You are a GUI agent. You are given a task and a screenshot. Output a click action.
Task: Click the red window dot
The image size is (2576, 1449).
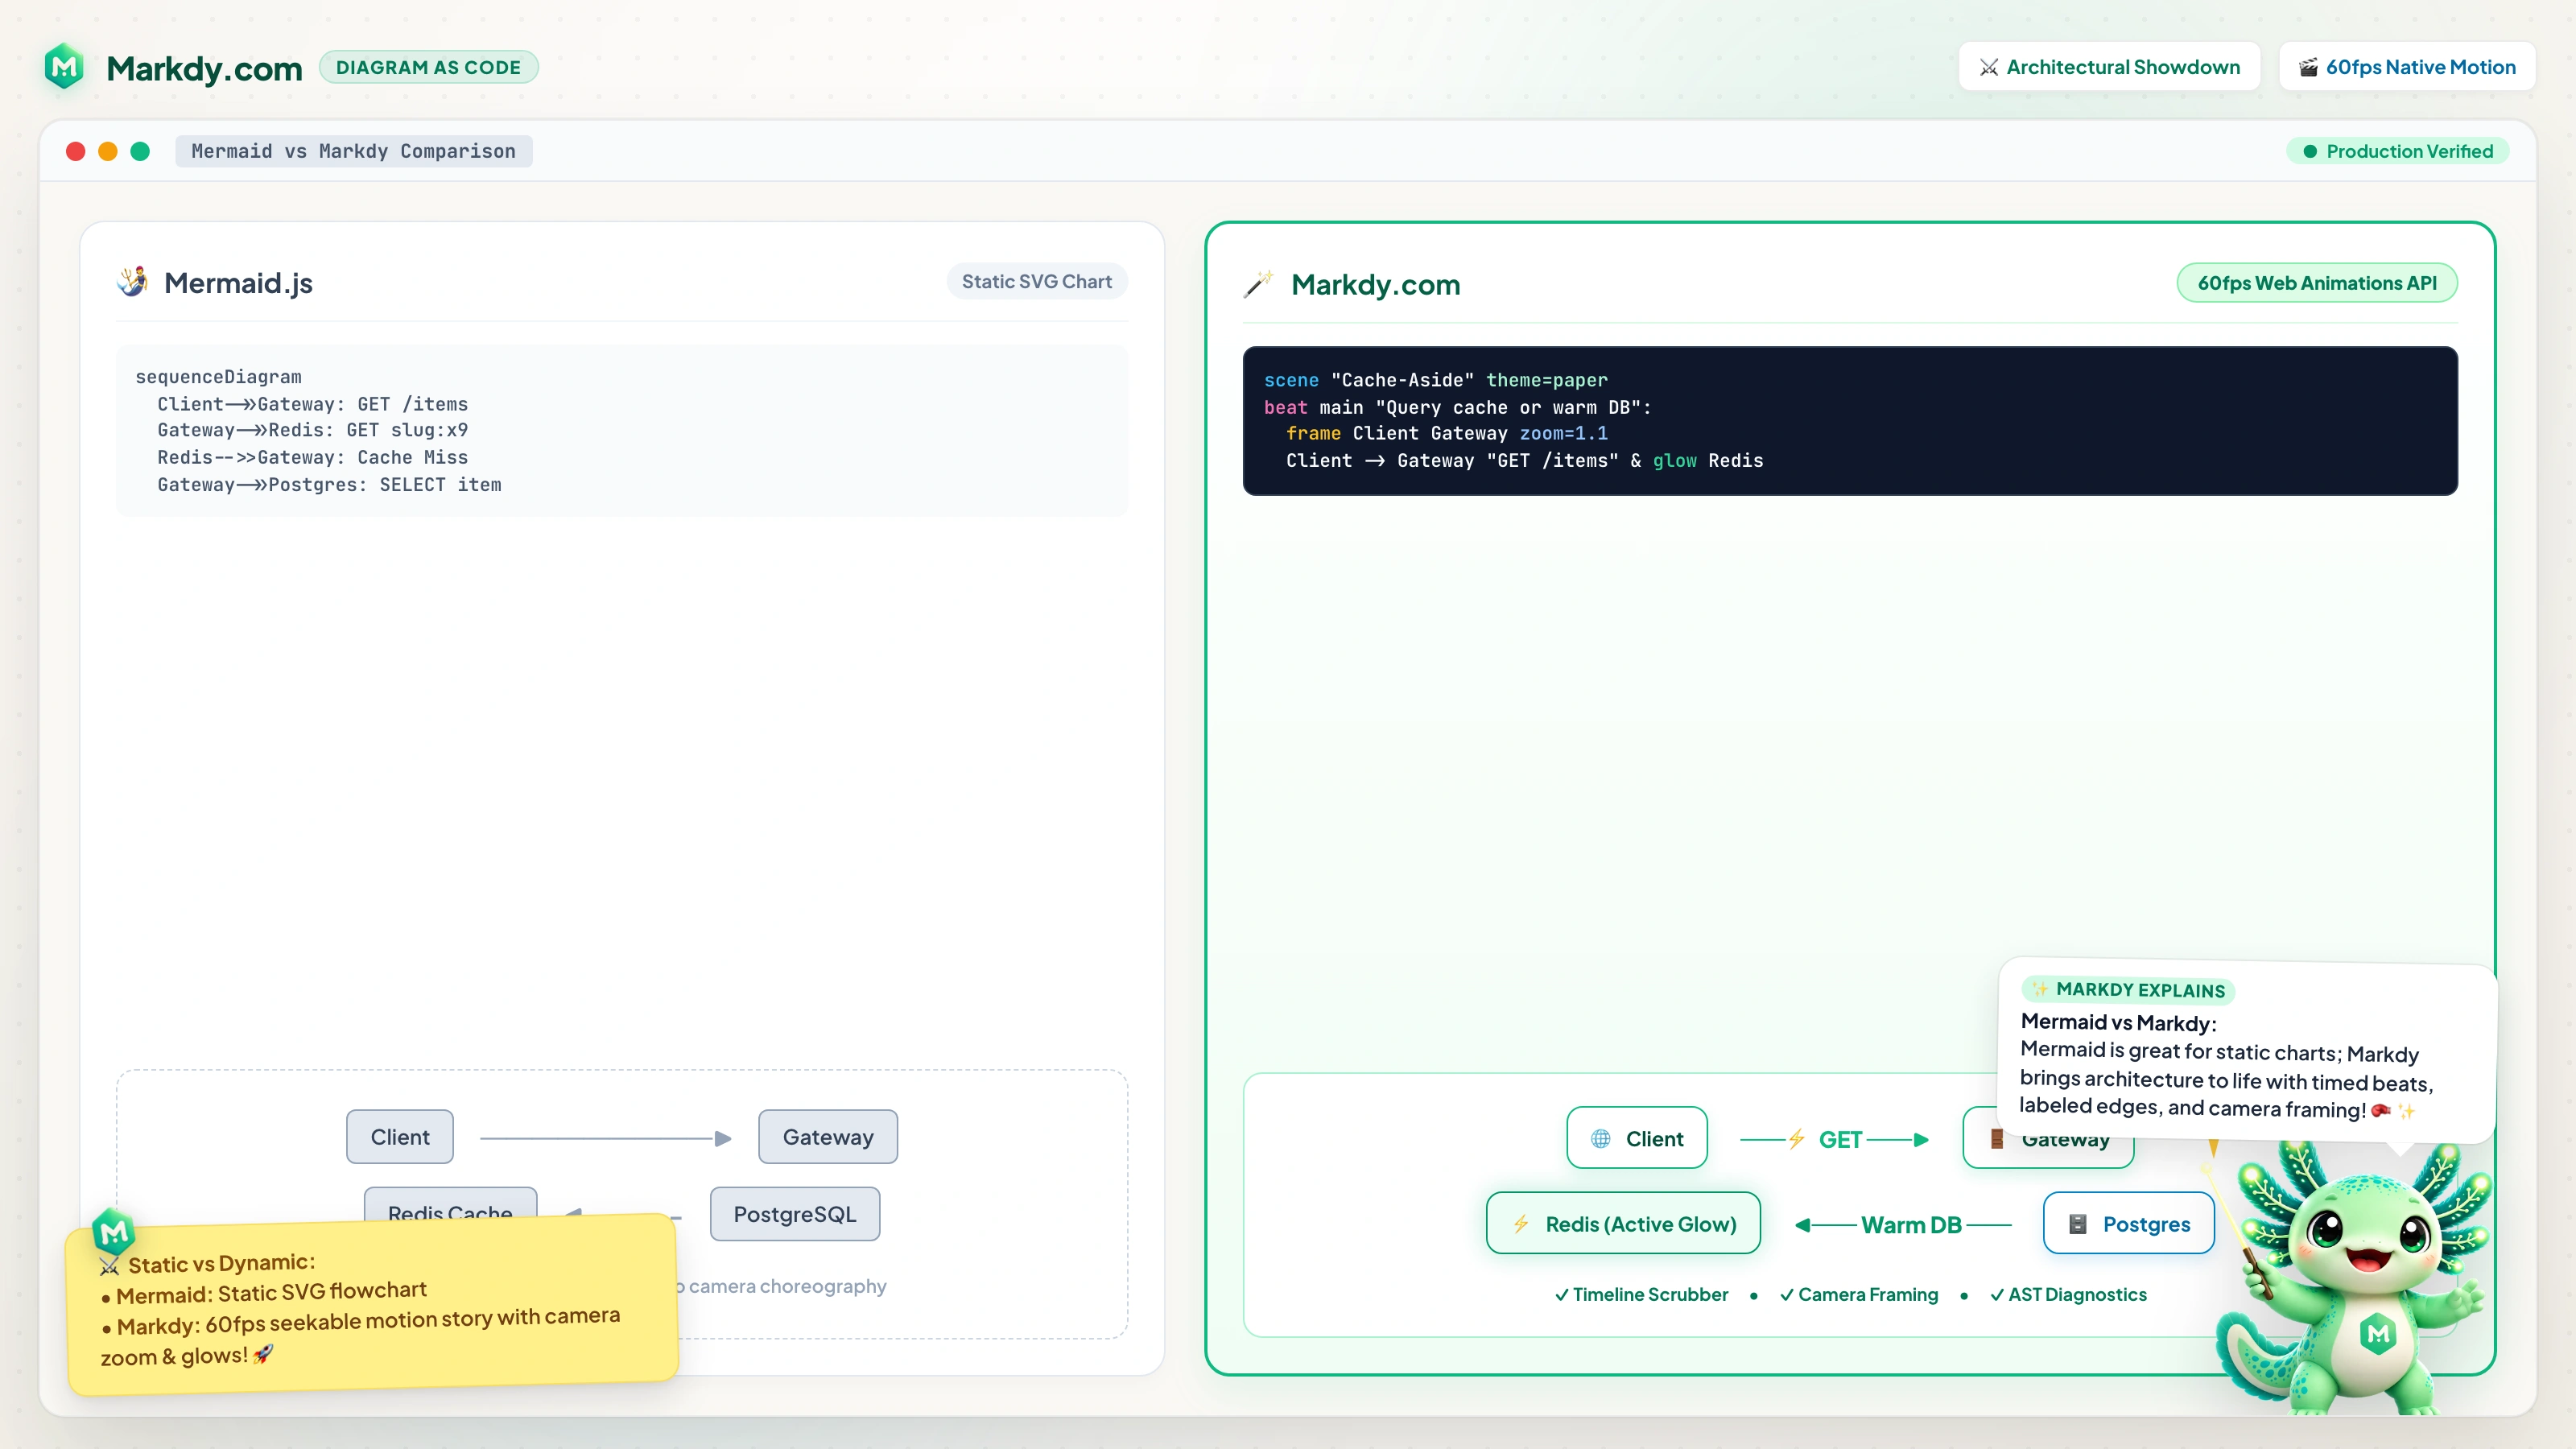[x=75, y=151]
